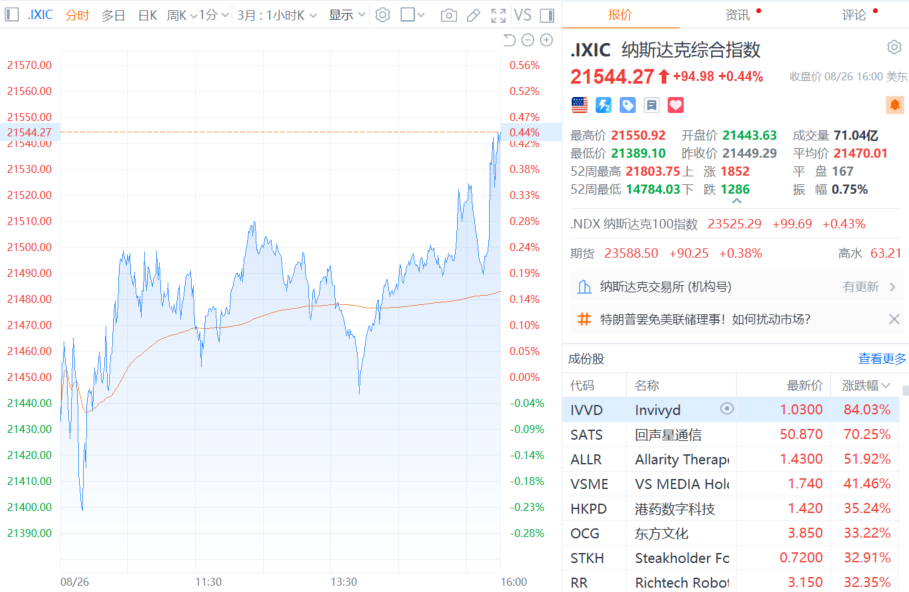The width and height of the screenshot is (909, 592).
Task: Open VS comparison tool
Action: tap(522, 15)
